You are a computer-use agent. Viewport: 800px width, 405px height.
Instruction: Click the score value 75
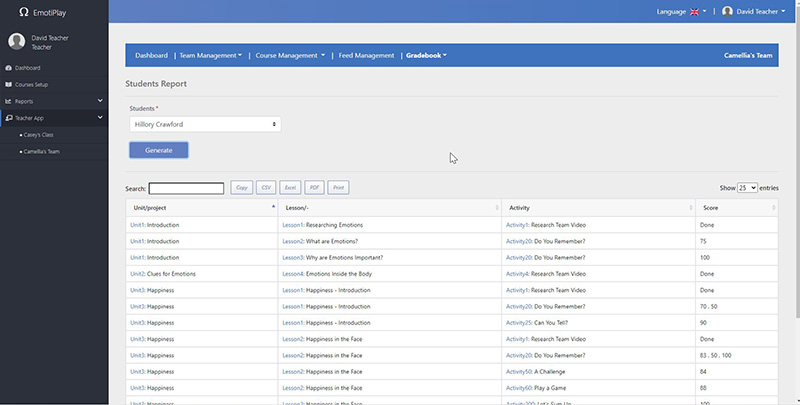click(703, 241)
